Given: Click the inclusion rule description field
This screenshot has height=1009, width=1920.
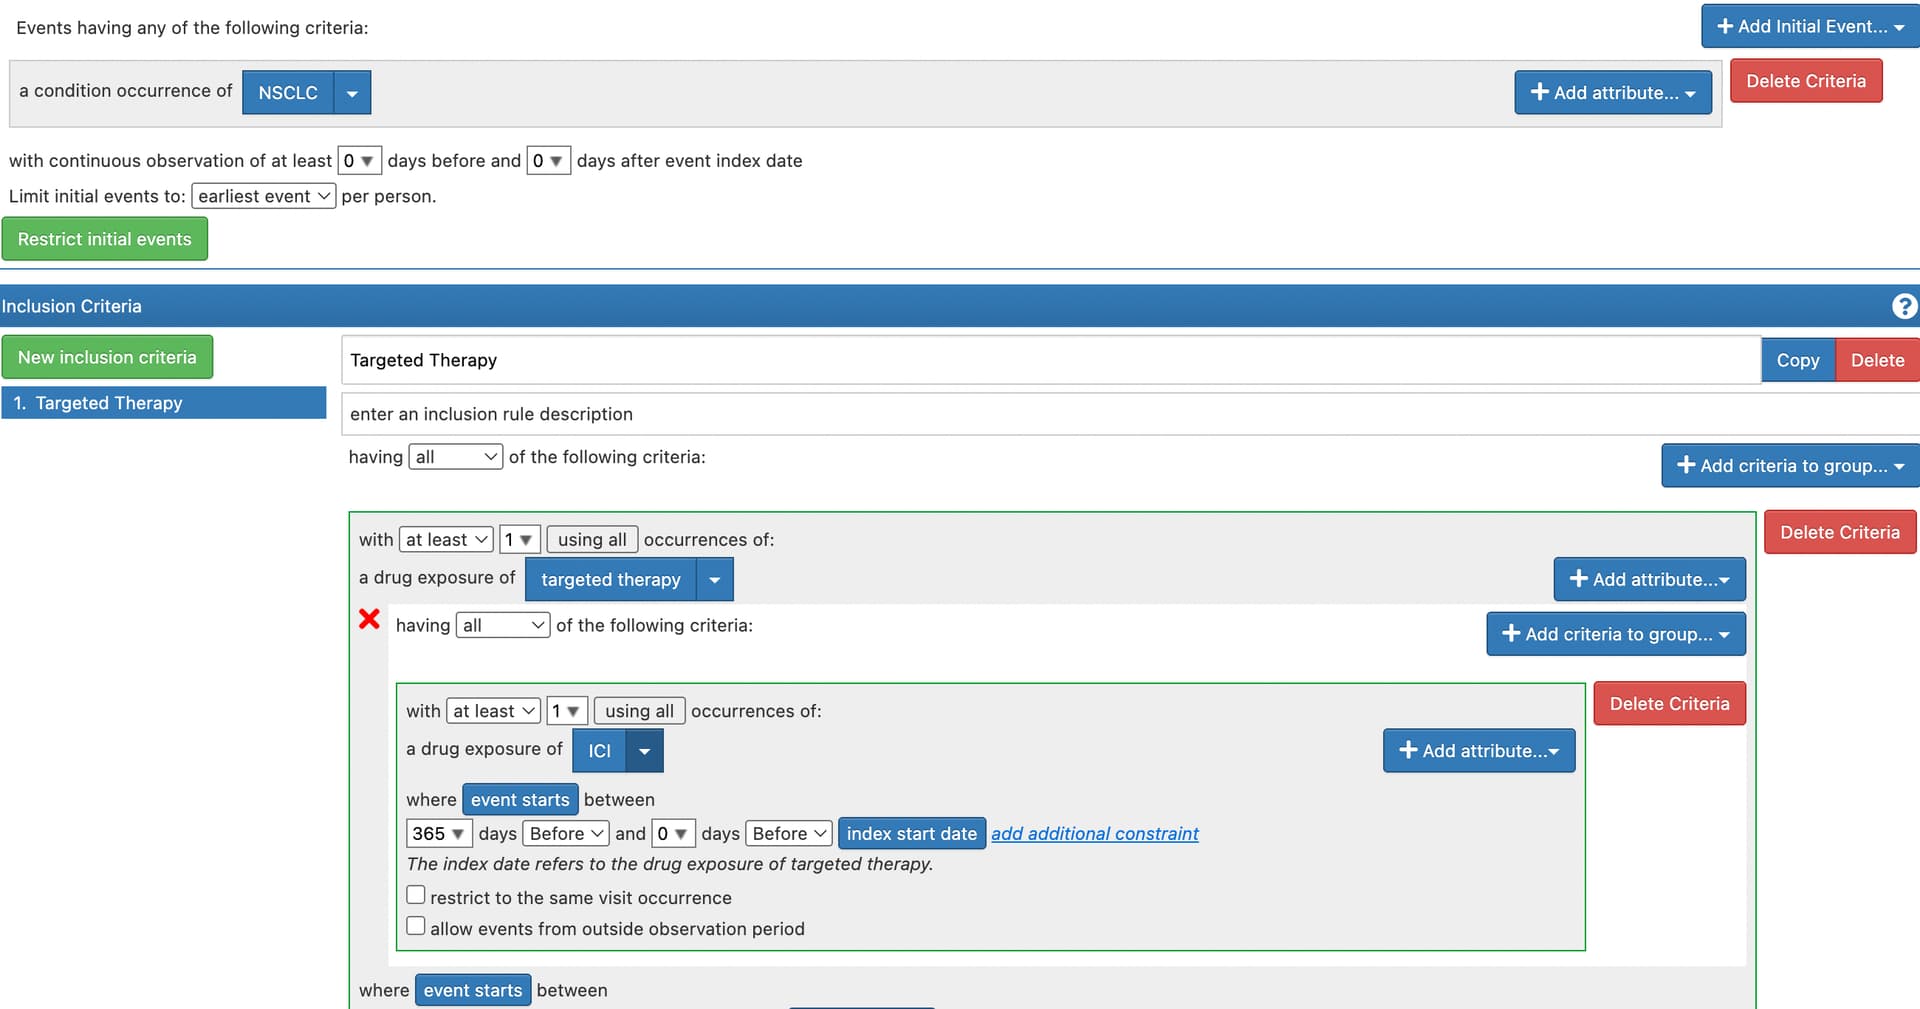Looking at the screenshot, I should tap(1050, 414).
